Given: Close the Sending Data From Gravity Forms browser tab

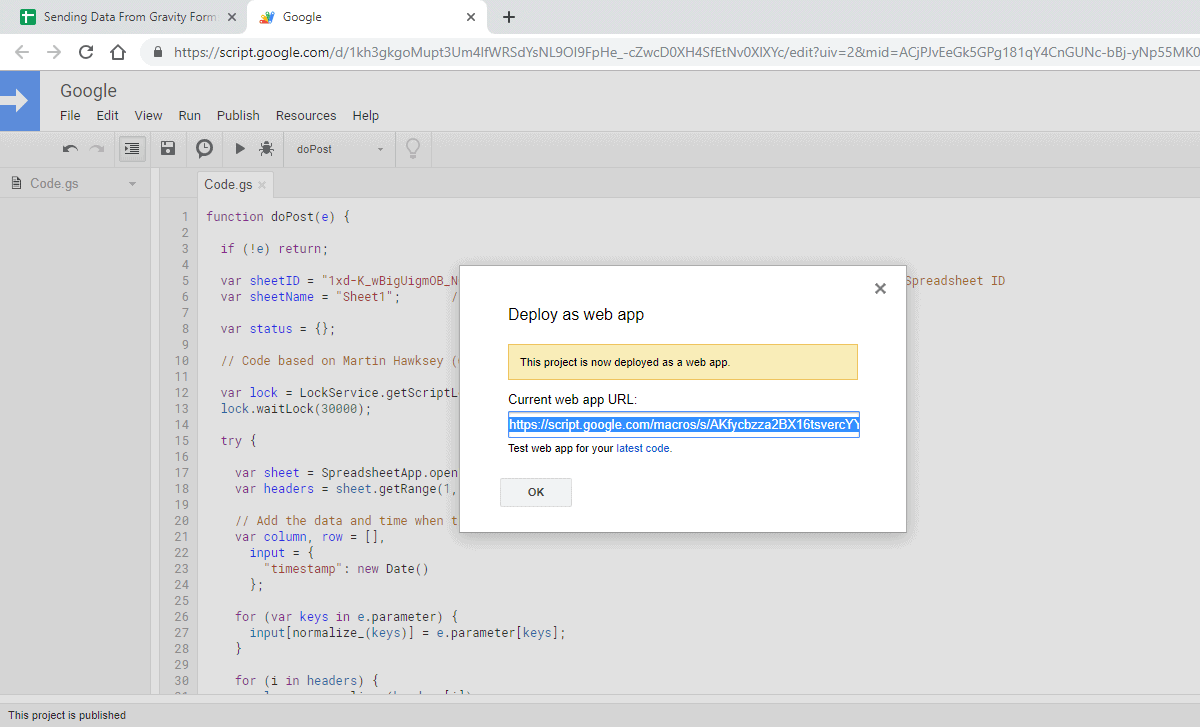Looking at the screenshot, I should 230,17.
